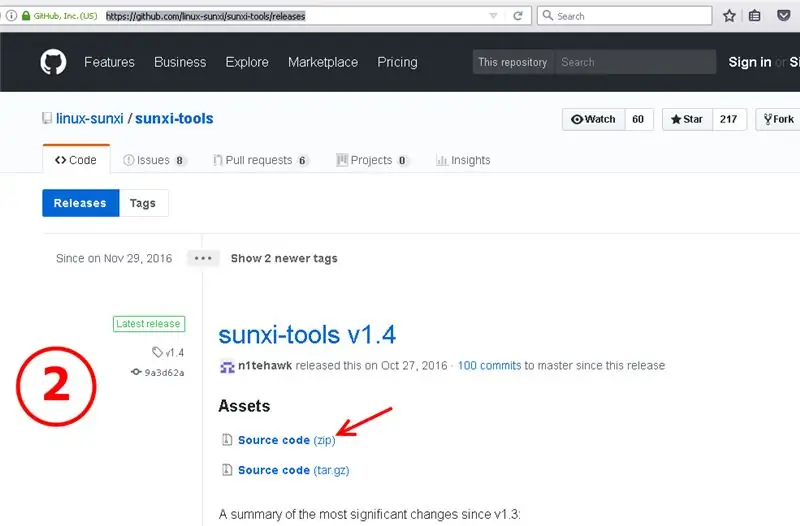800x526 pixels.
Task: Open the 100 commits comparison link
Action: 489,366
